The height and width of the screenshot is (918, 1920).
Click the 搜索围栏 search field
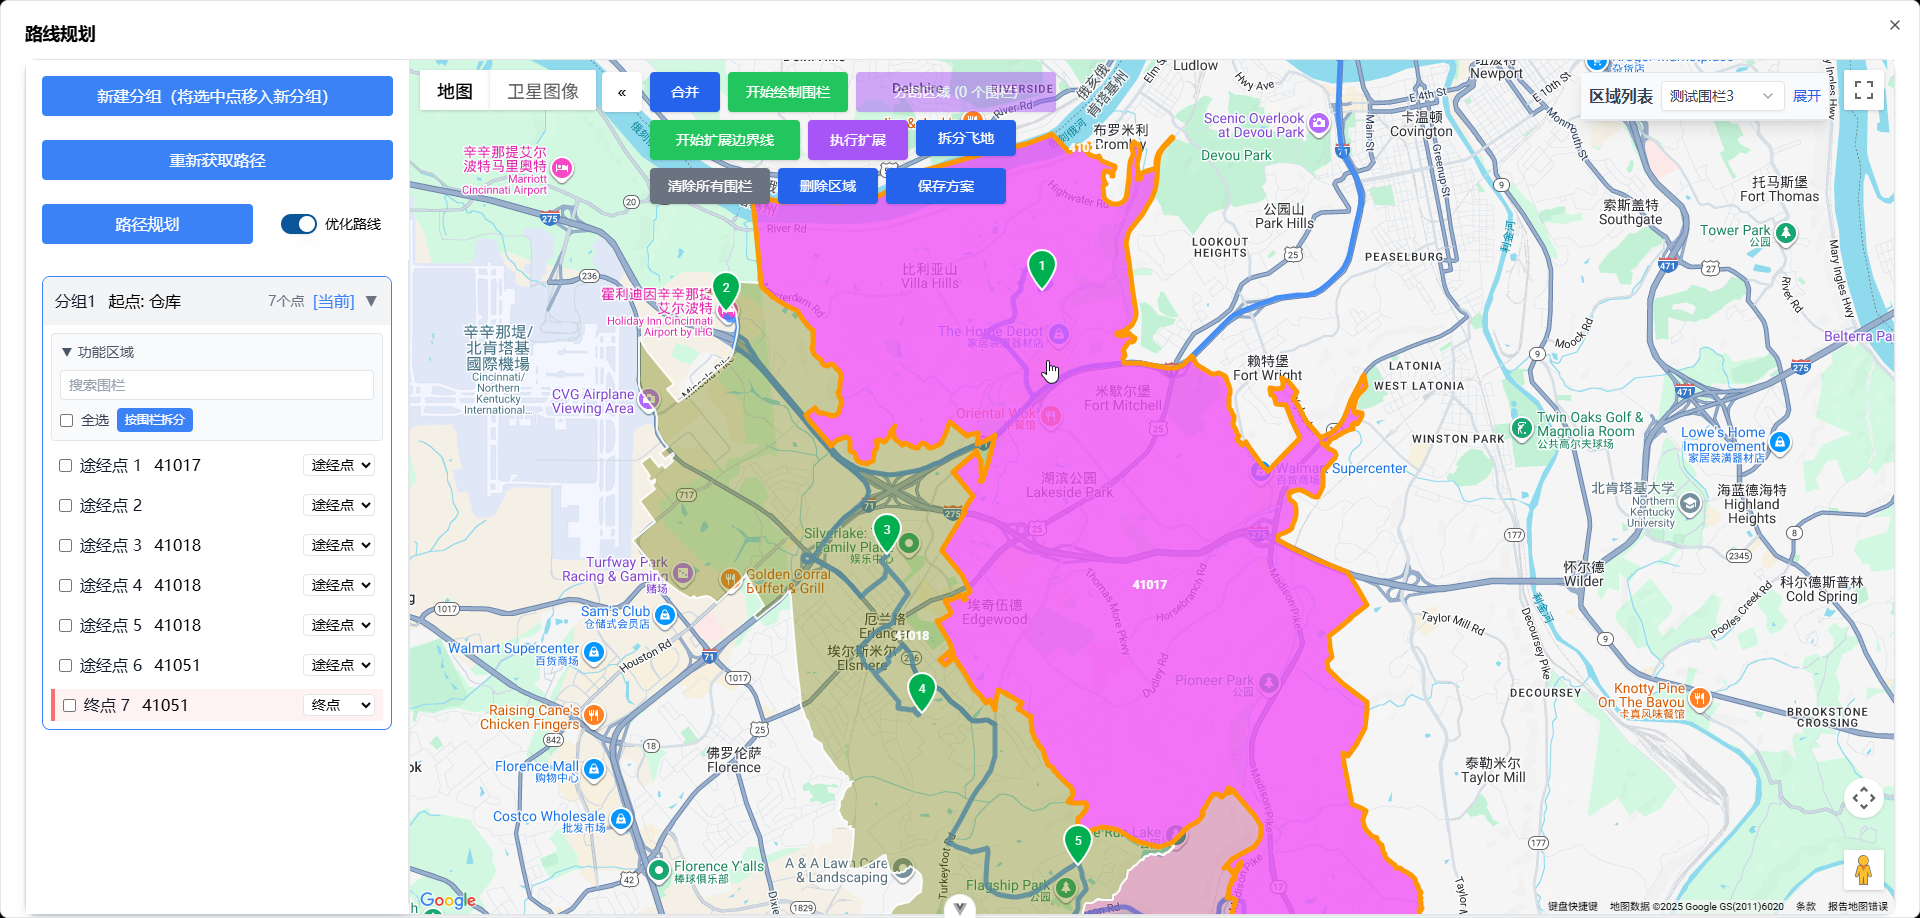click(217, 385)
